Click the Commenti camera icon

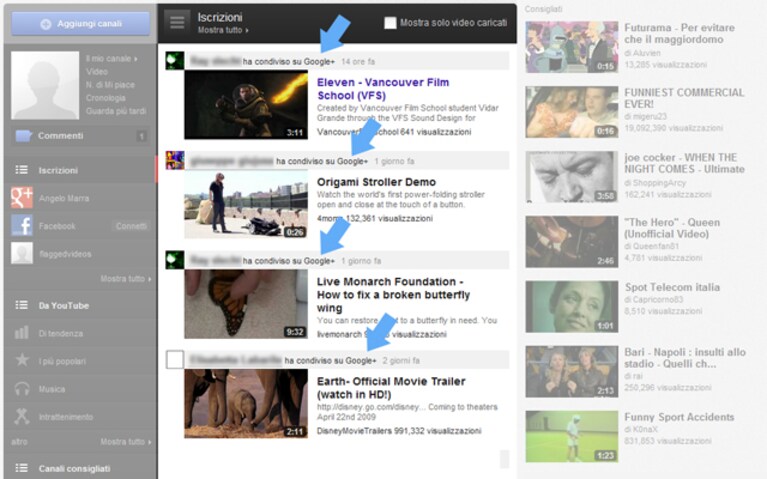click(x=23, y=136)
